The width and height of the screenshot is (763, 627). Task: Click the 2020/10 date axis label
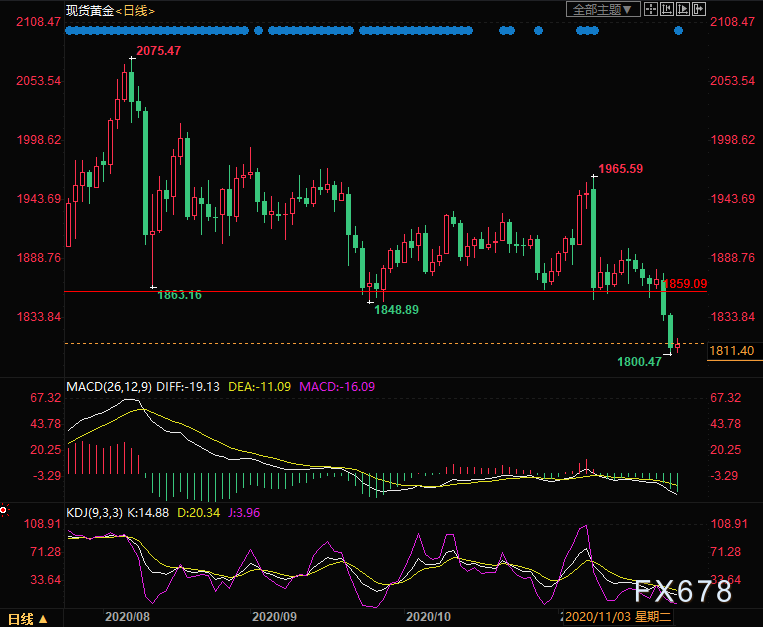coord(428,617)
